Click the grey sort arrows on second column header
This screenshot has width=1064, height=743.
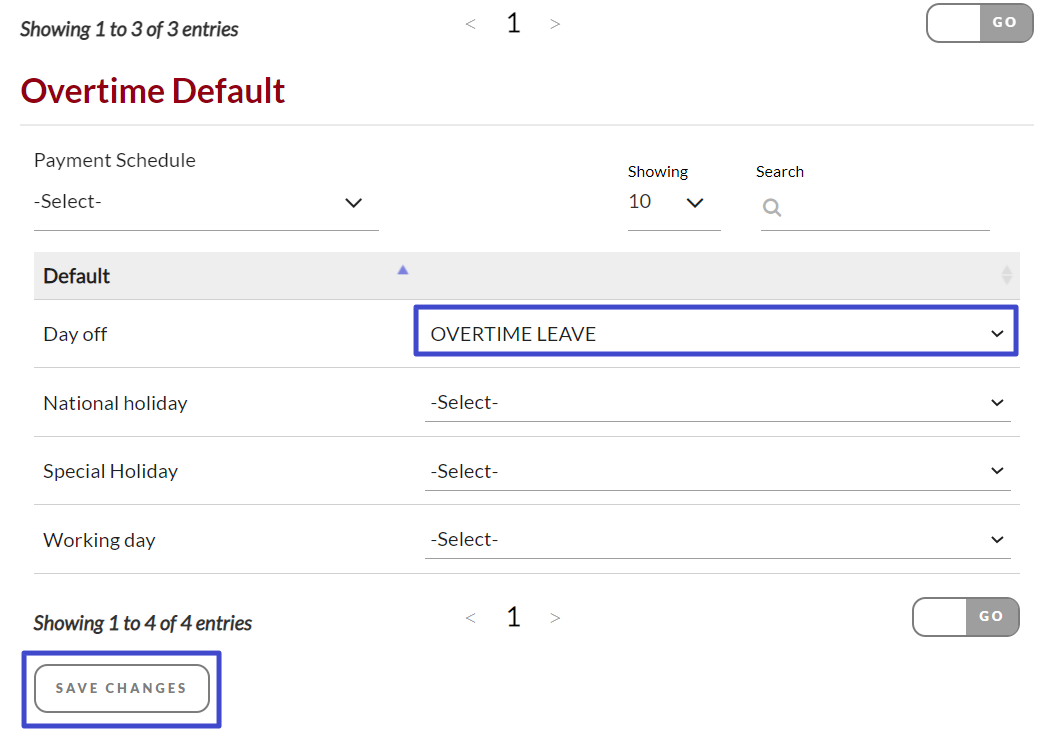tap(1006, 275)
